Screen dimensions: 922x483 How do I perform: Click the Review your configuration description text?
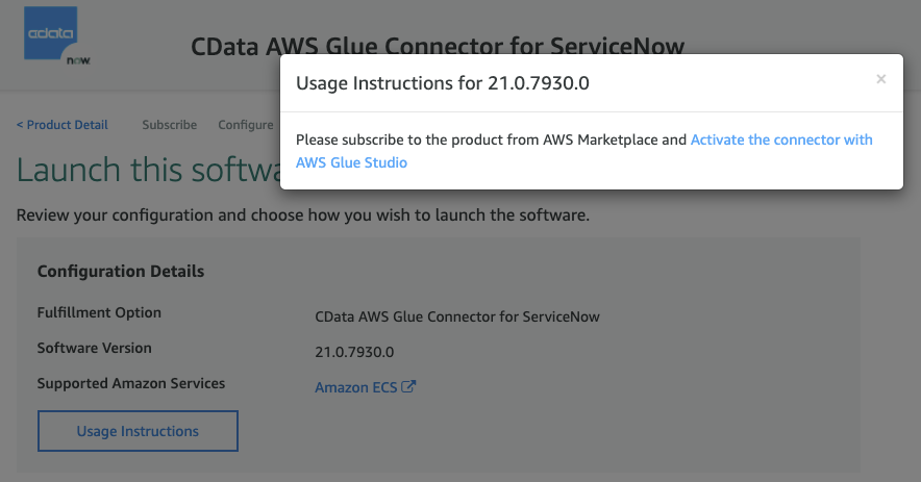302,215
